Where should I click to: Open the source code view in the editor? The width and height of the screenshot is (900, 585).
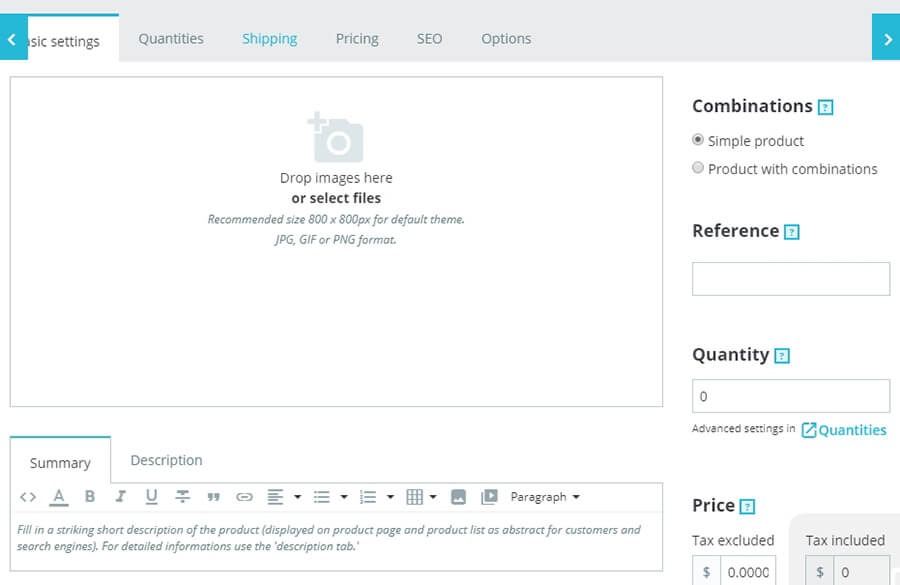pyautogui.click(x=27, y=496)
